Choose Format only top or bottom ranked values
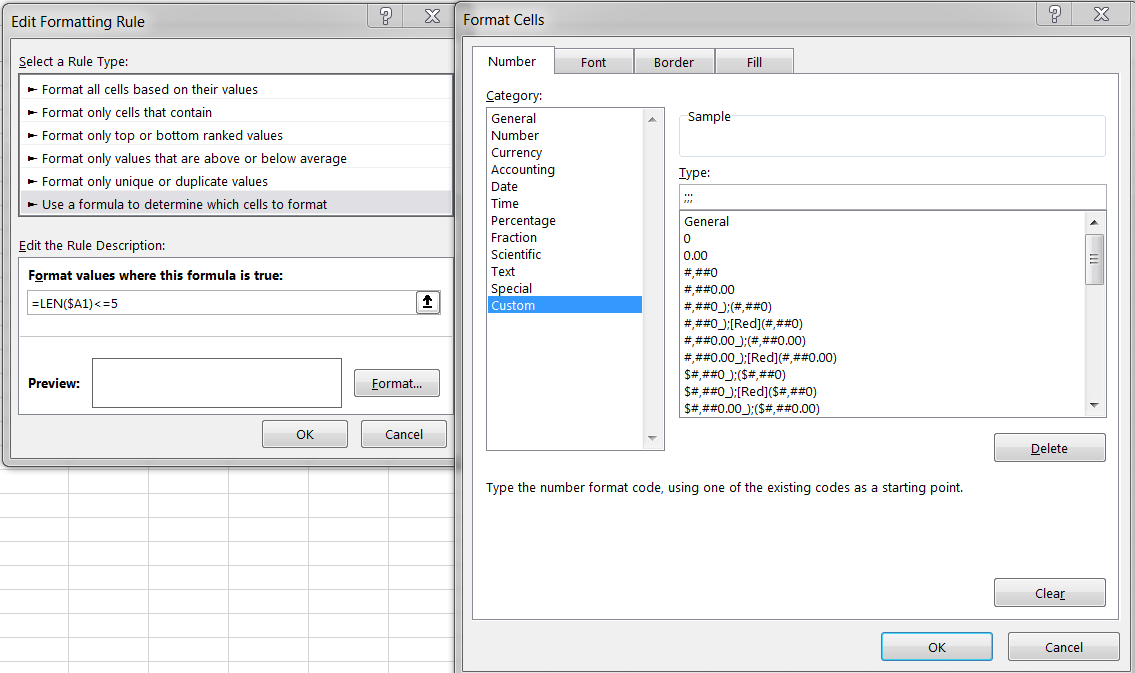The height and width of the screenshot is (673, 1135). click(x=236, y=135)
